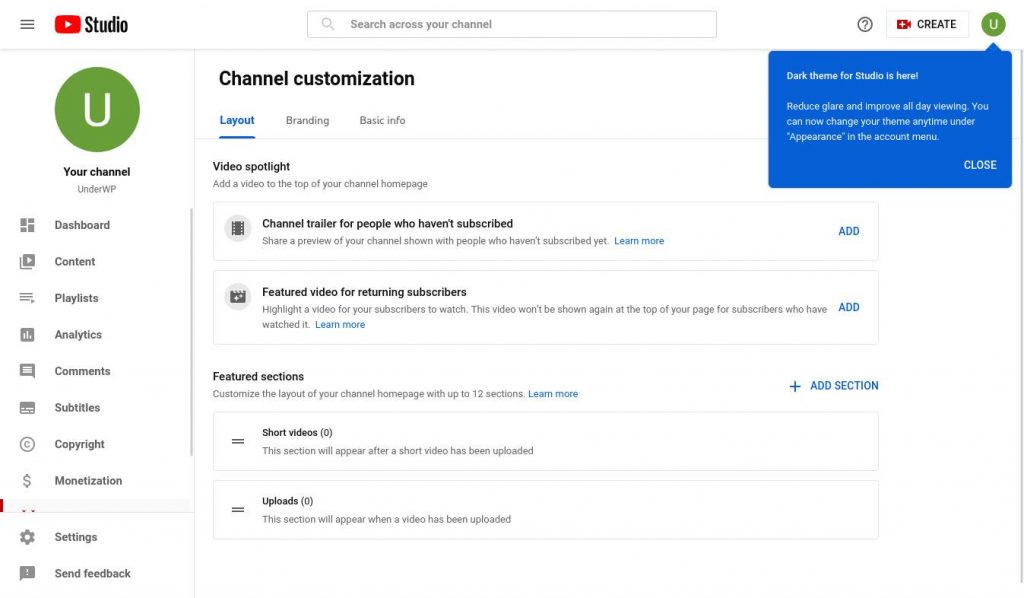Open Learn more link for featured video

[340, 324]
